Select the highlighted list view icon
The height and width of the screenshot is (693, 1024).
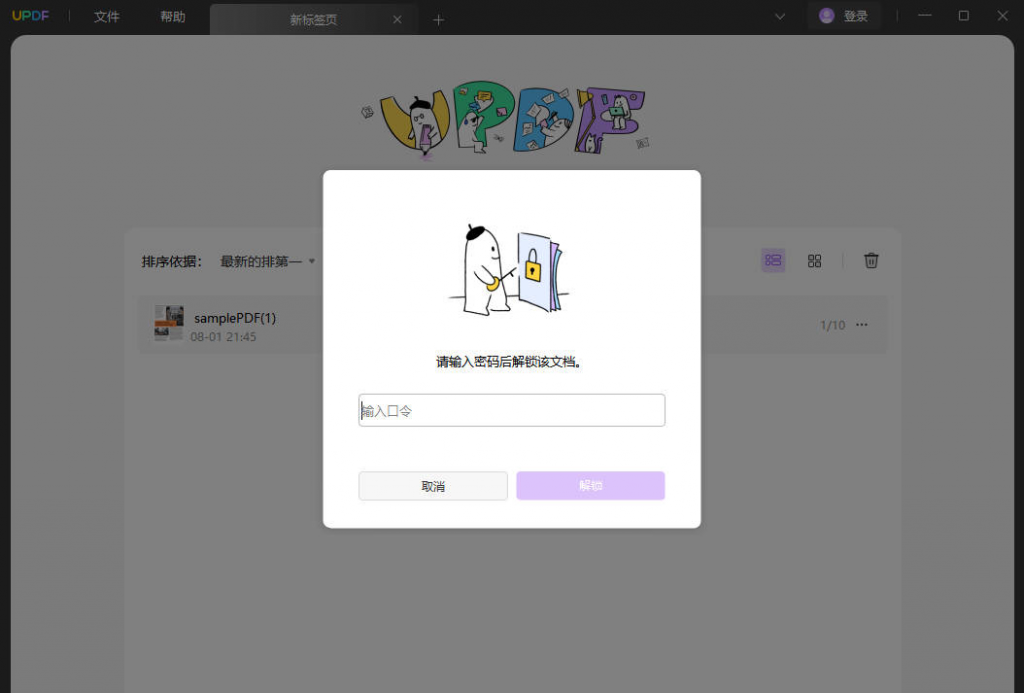(772, 260)
